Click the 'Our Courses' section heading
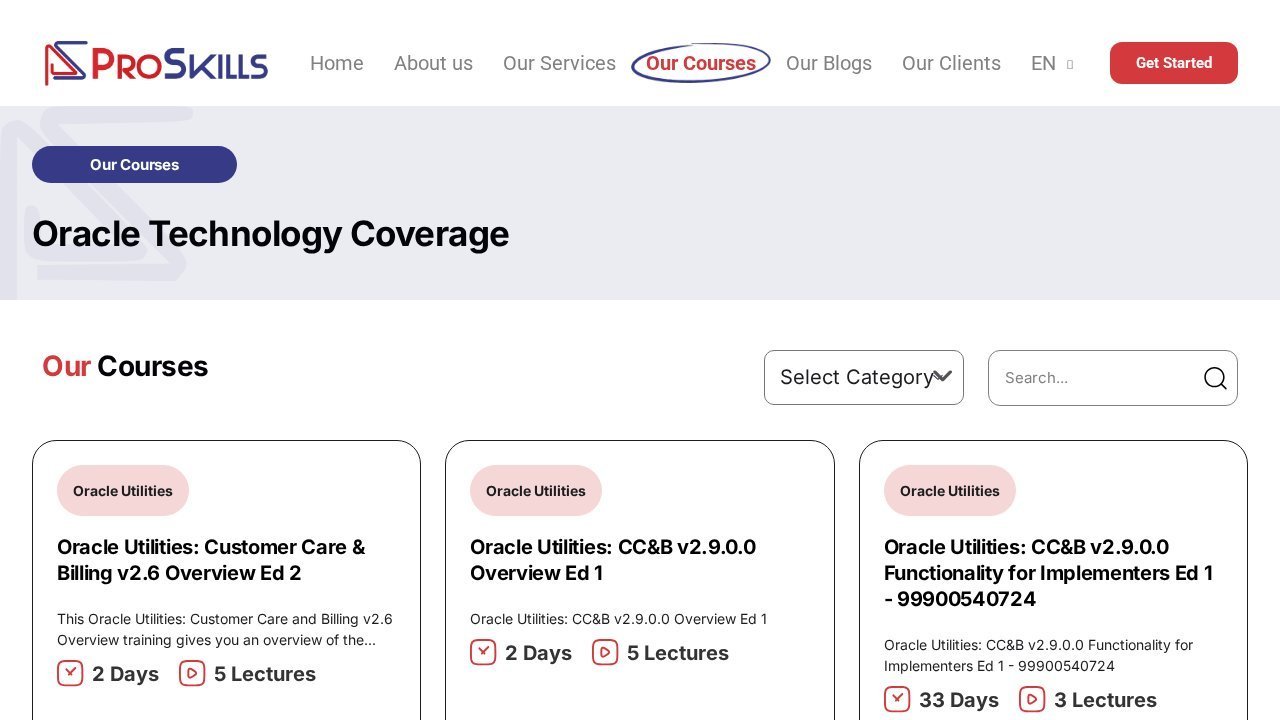The image size is (1280, 720). pos(125,366)
